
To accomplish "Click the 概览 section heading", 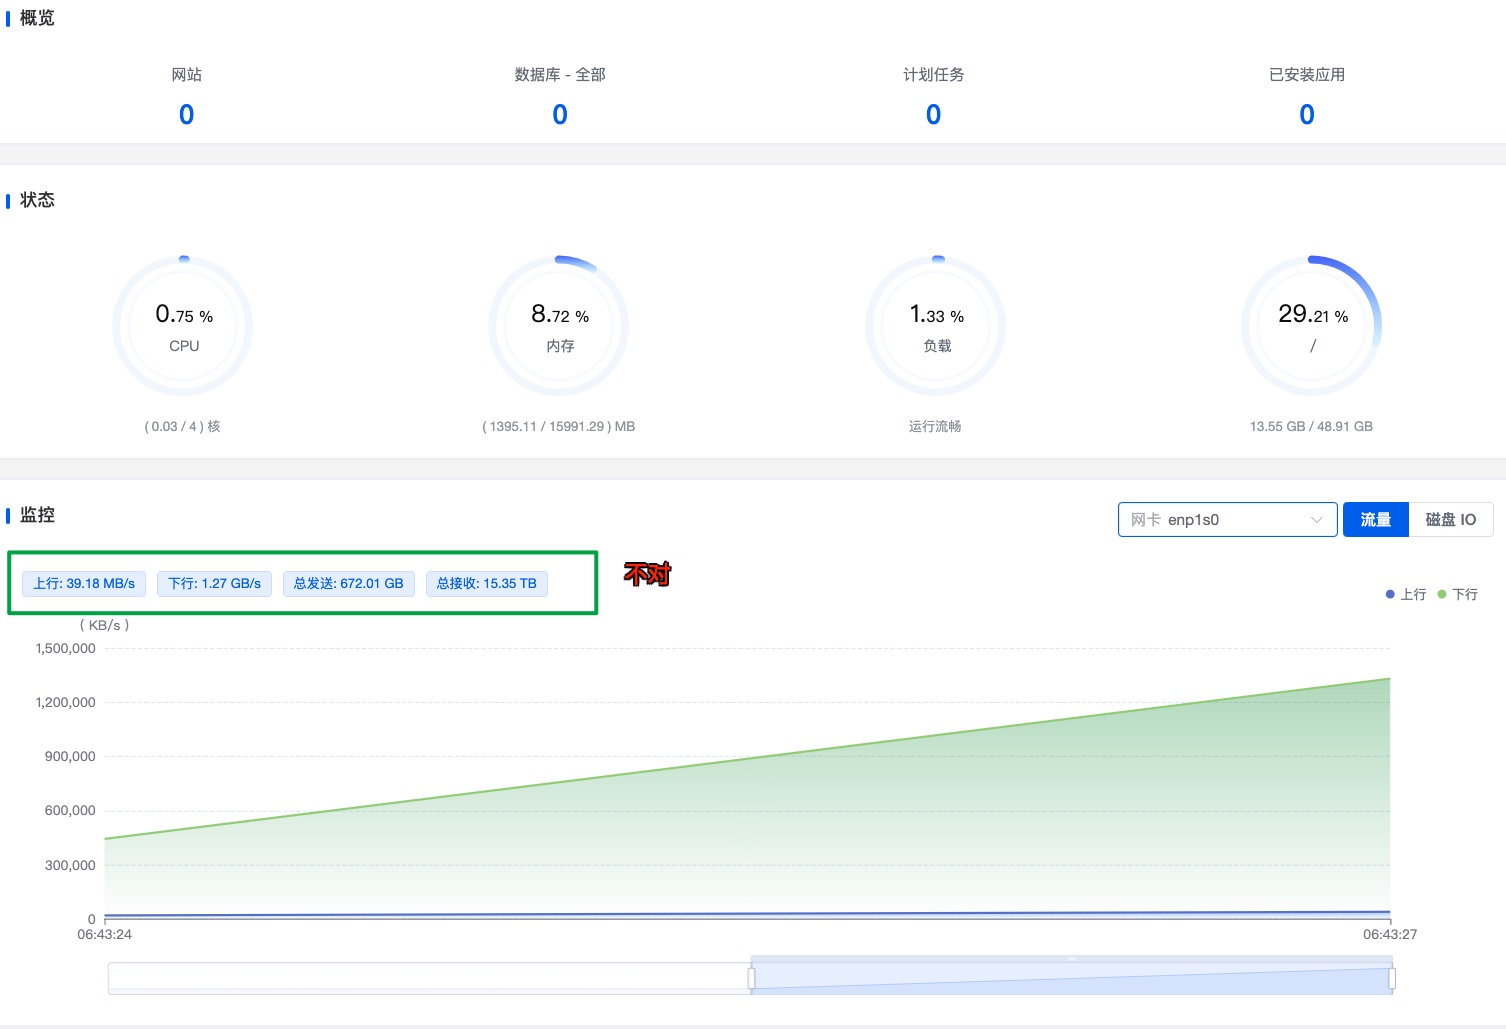I will (38, 18).
